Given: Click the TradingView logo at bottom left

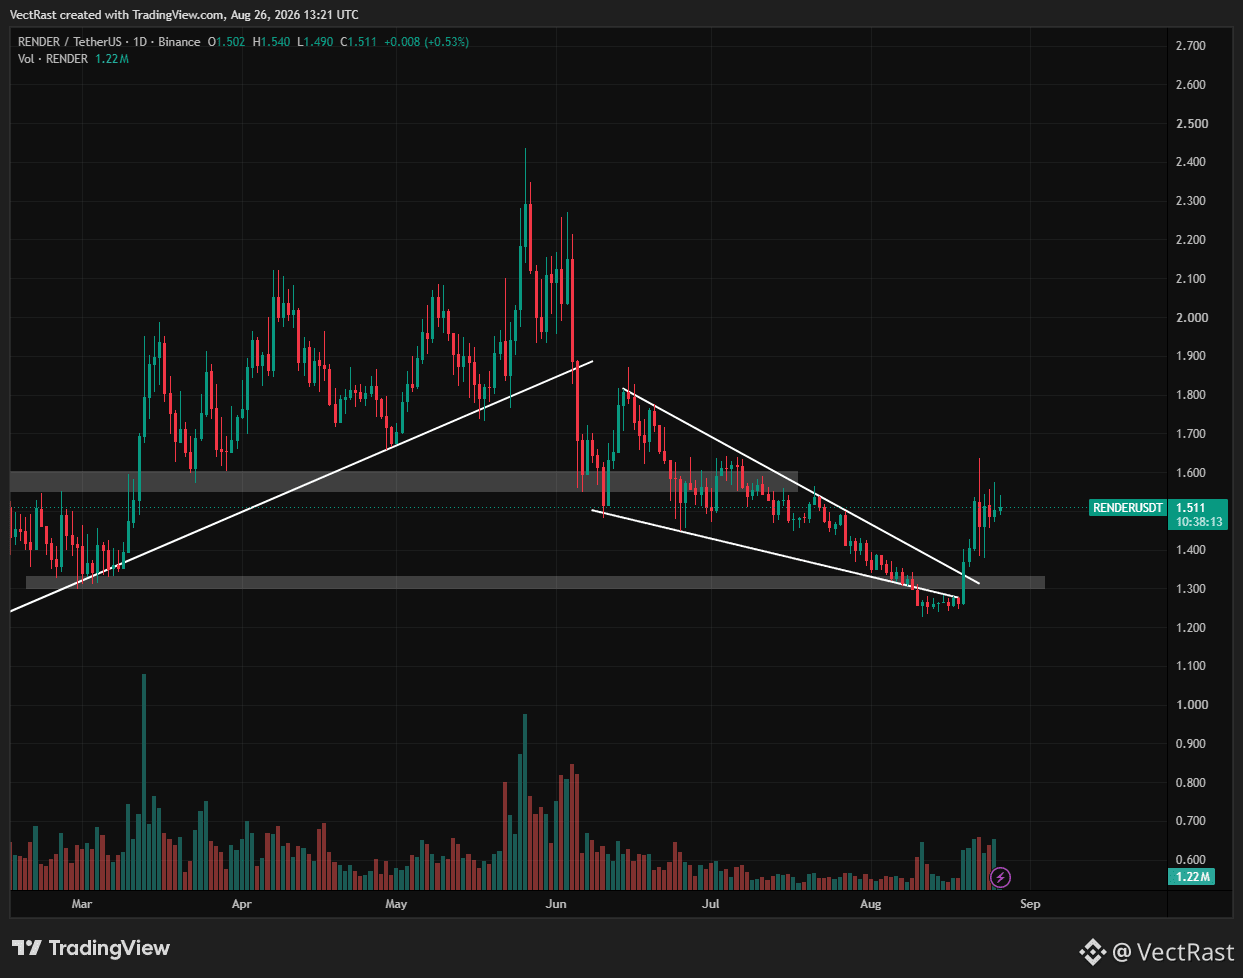Looking at the screenshot, I should pos(91,948).
